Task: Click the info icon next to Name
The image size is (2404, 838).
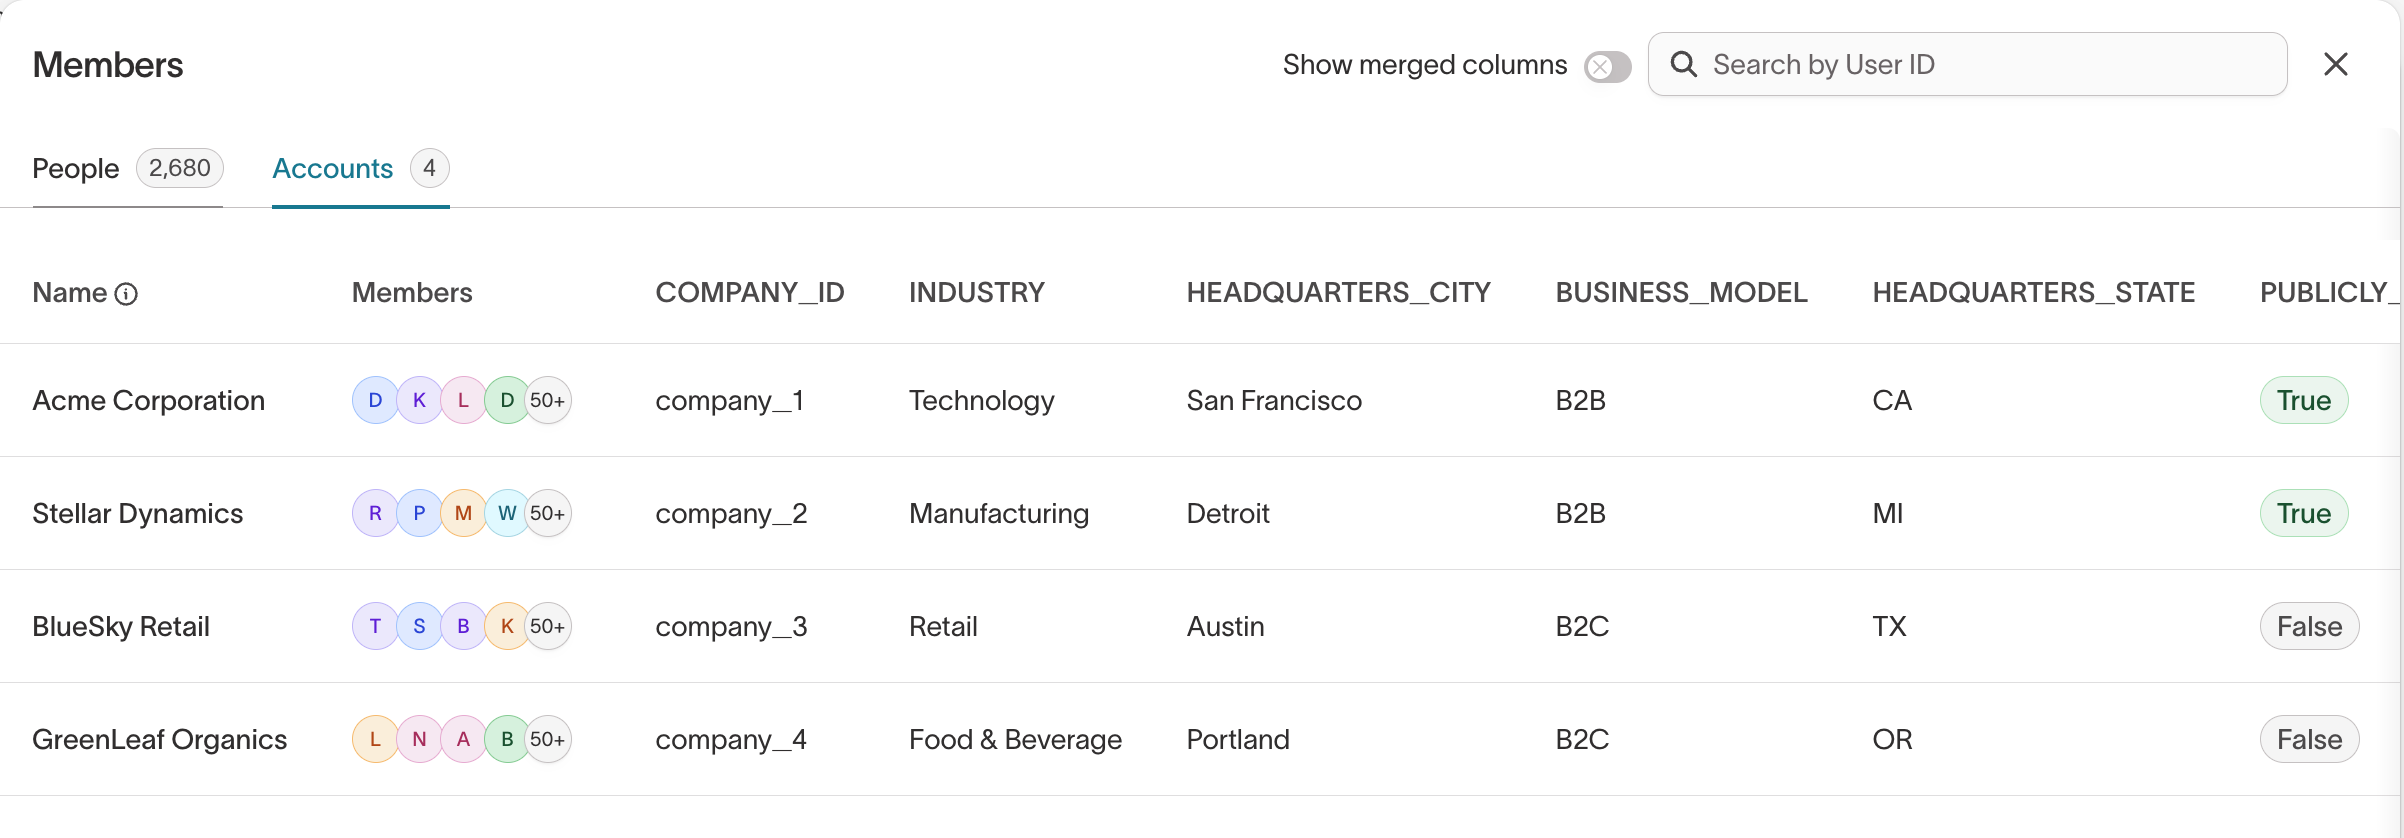Action: (126, 293)
